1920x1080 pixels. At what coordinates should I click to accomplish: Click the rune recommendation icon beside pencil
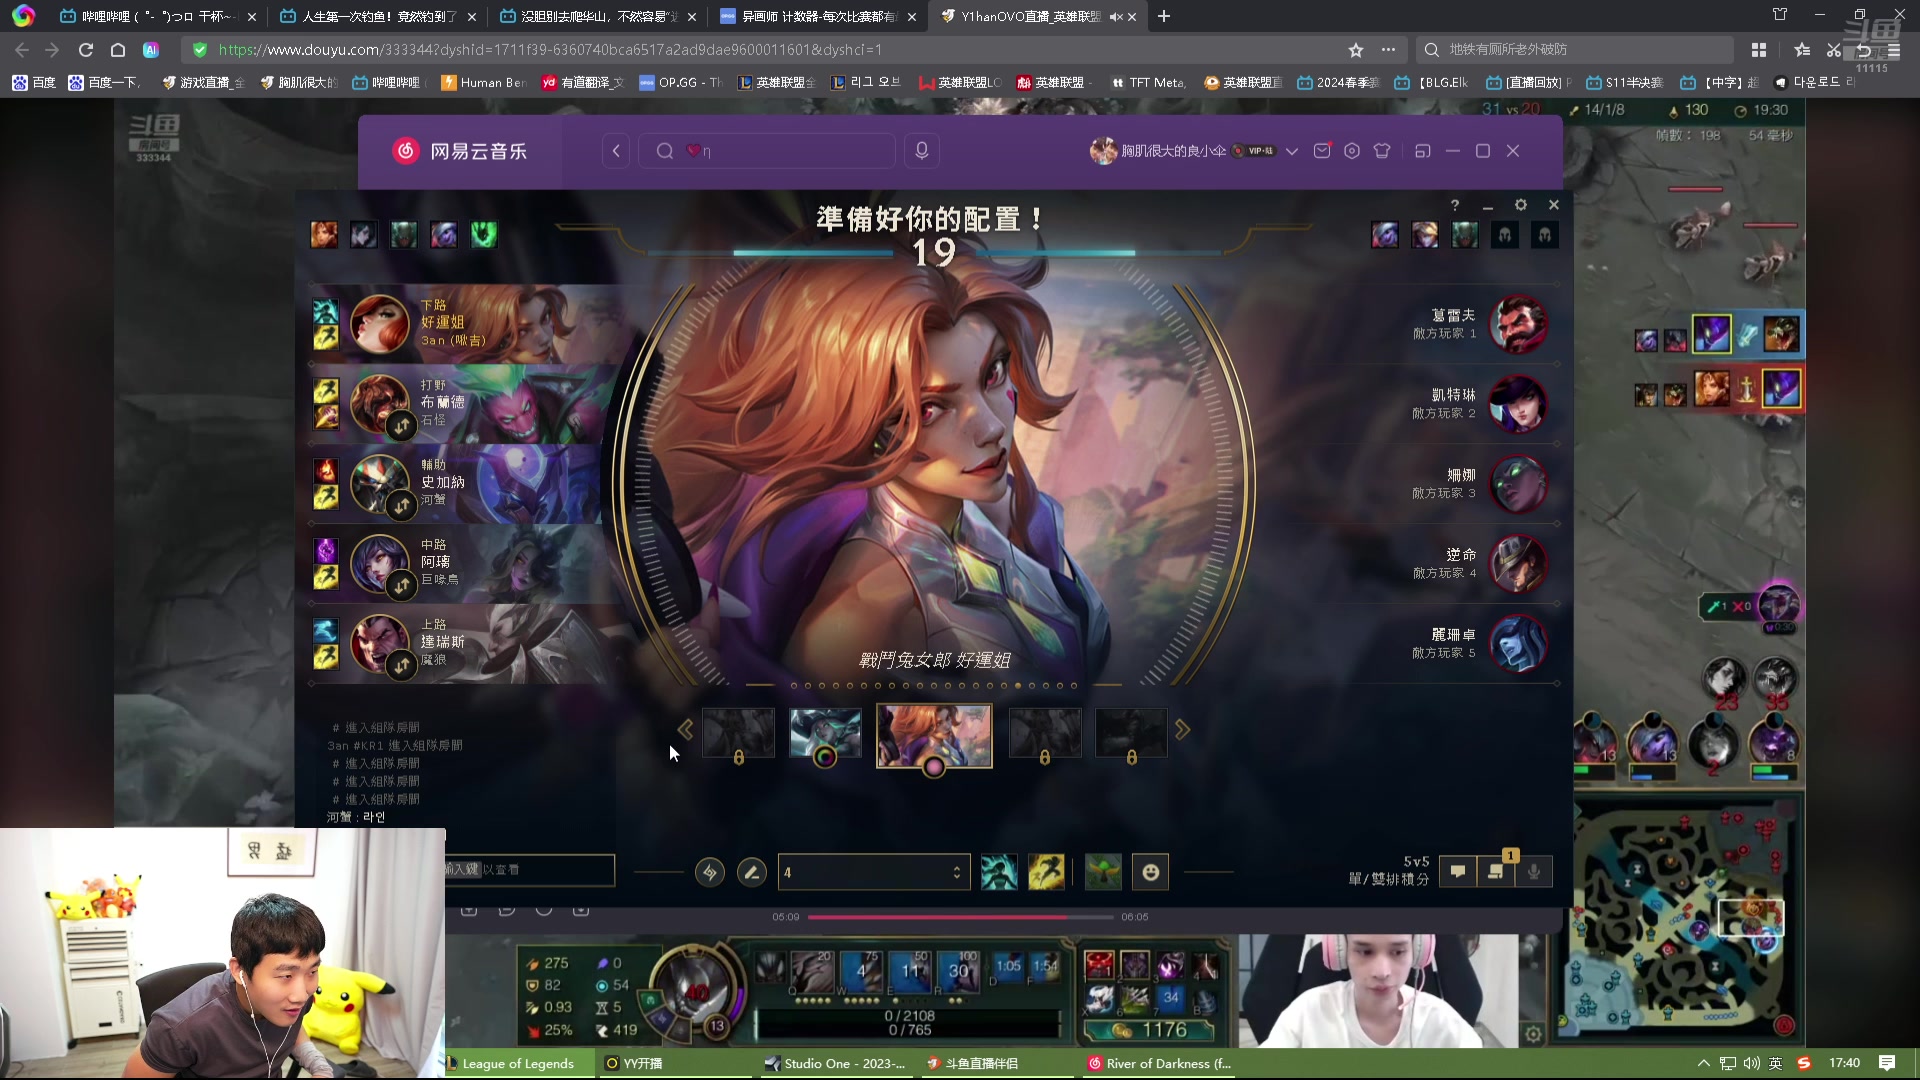(x=710, y=872)
